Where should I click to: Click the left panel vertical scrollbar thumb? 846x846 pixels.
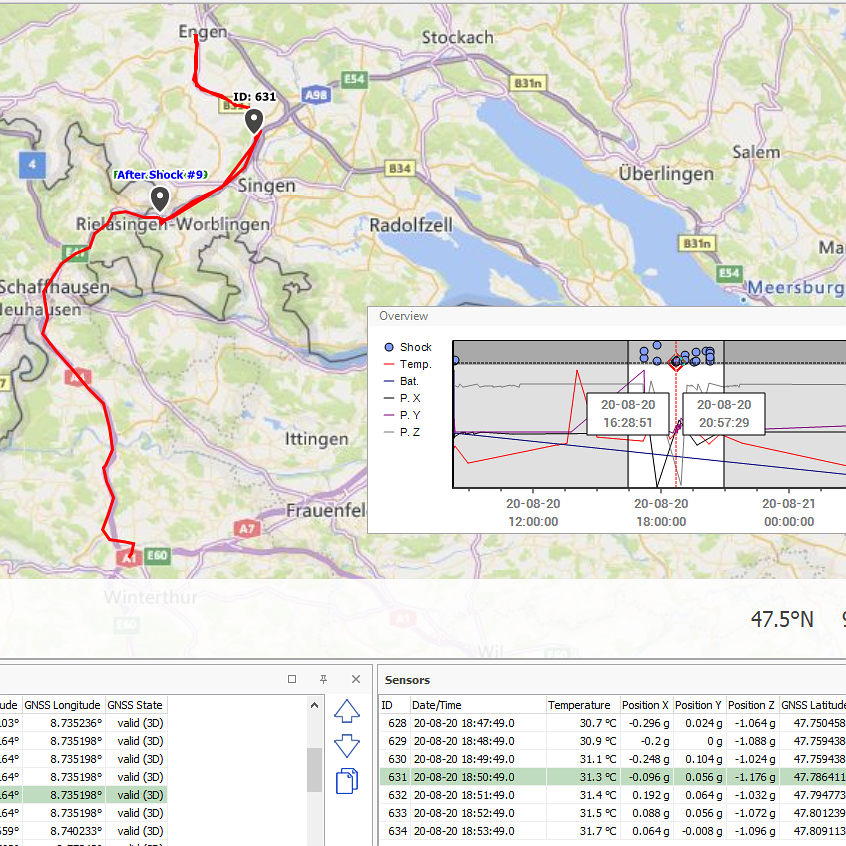[314, 770]
